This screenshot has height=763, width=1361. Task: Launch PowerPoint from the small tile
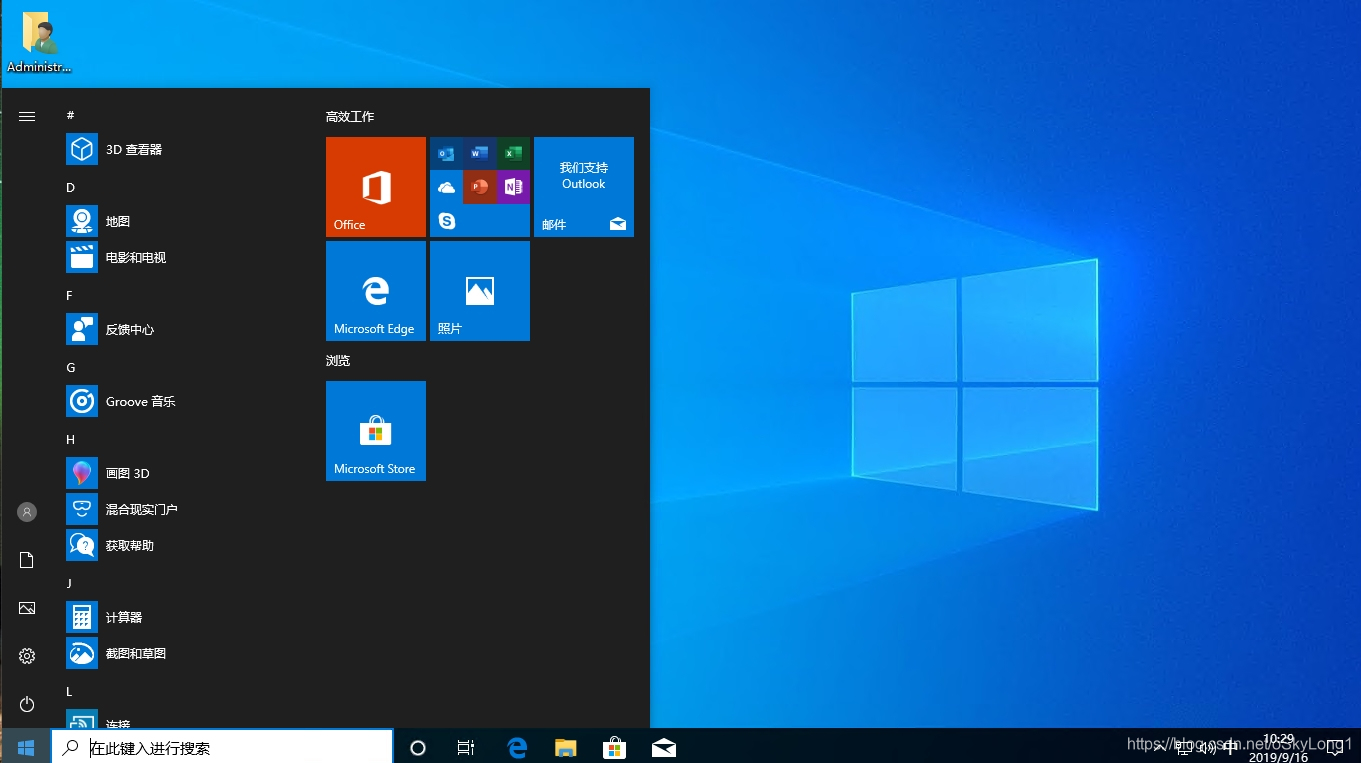point(480,187)
